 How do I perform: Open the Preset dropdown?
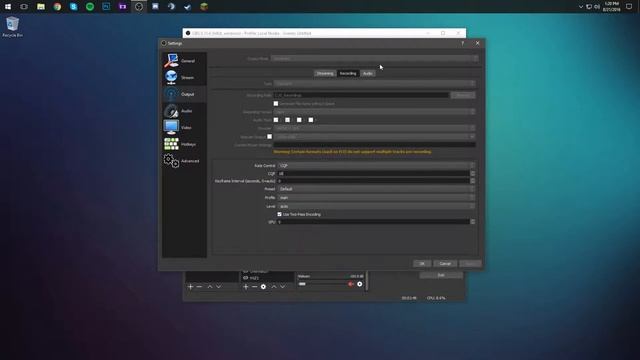point(376,189)
